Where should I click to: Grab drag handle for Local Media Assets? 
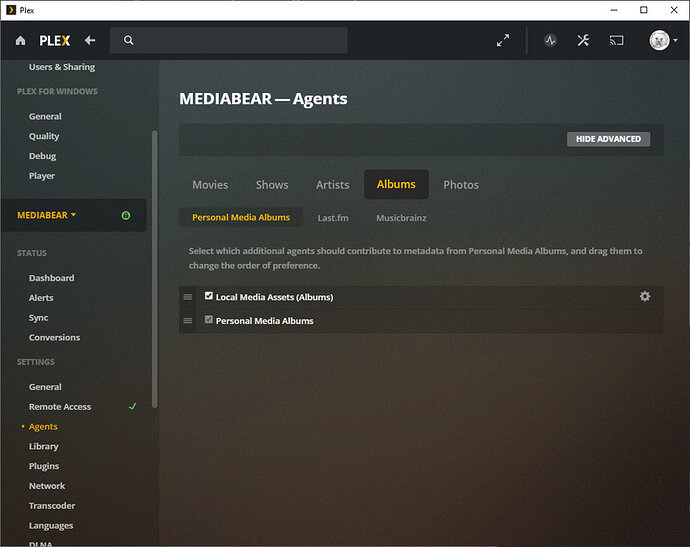pos(188,297)
